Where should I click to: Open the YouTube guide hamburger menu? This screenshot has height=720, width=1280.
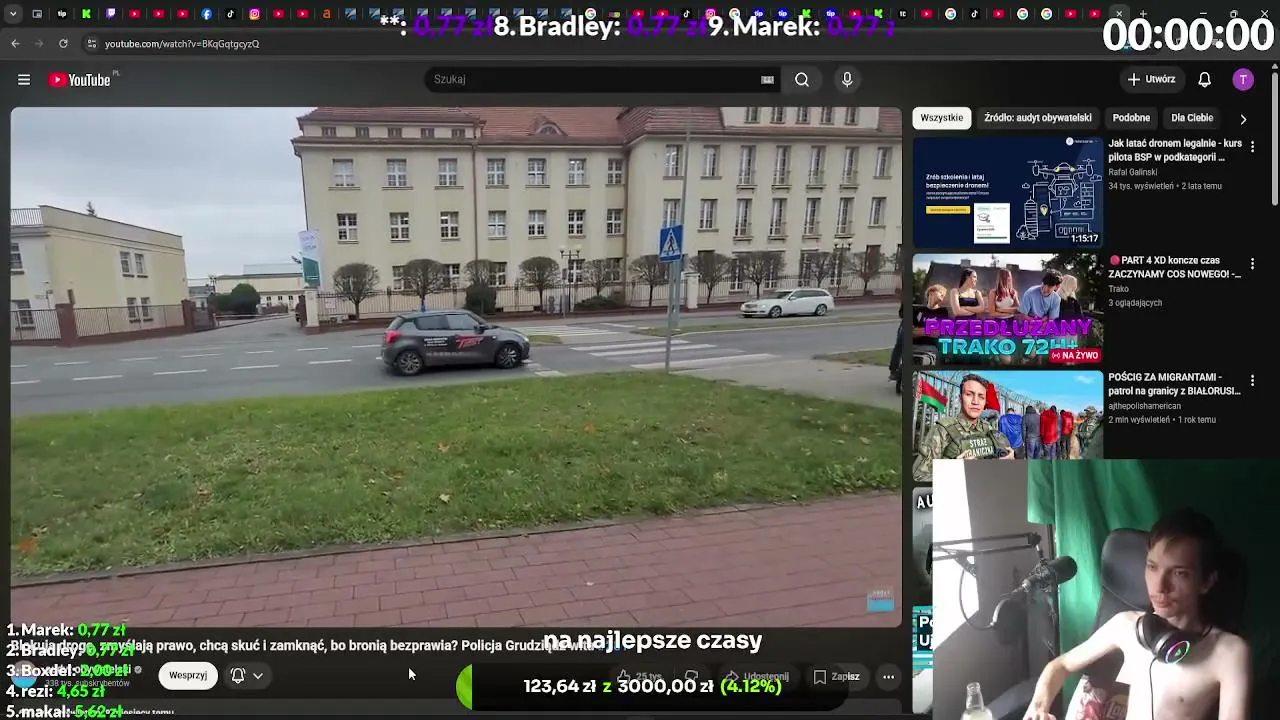24,80
